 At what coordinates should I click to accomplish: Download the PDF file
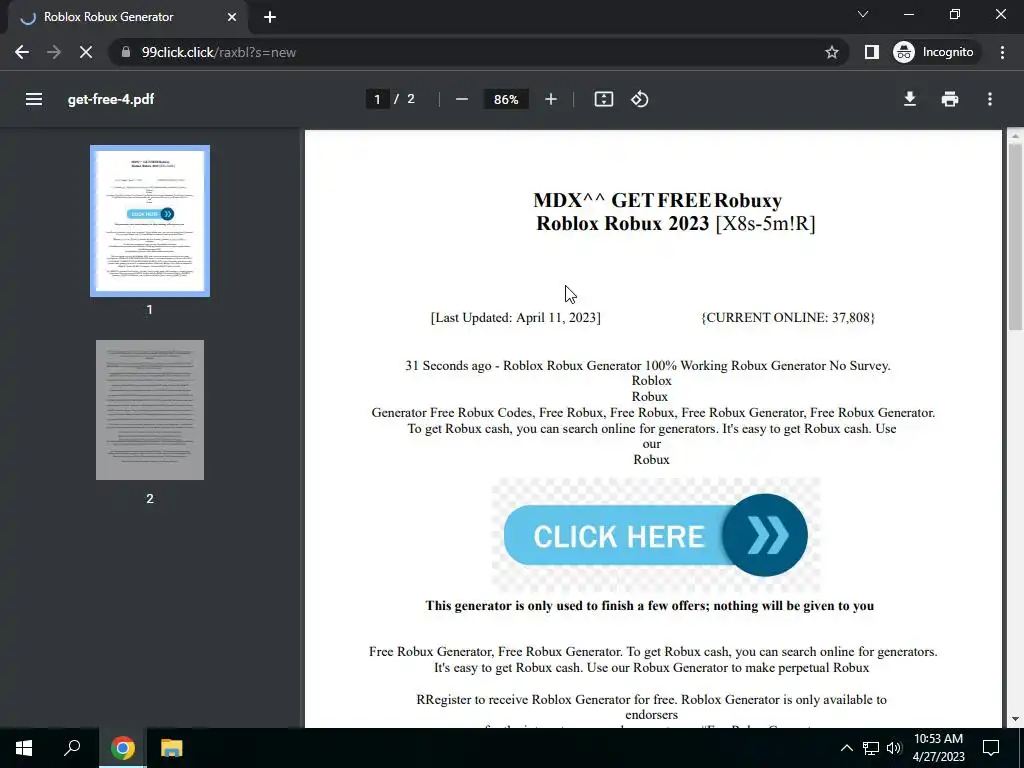click(909, 99)
